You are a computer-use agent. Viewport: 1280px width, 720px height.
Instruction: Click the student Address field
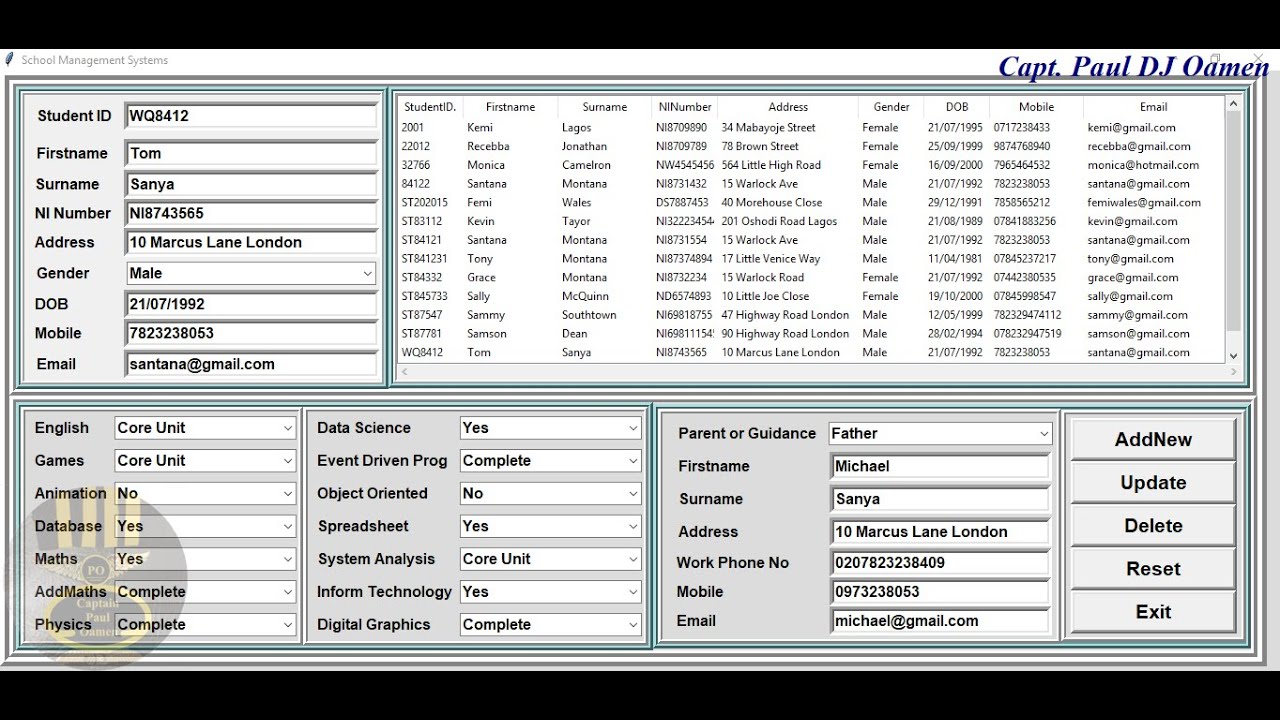(251, 242)
